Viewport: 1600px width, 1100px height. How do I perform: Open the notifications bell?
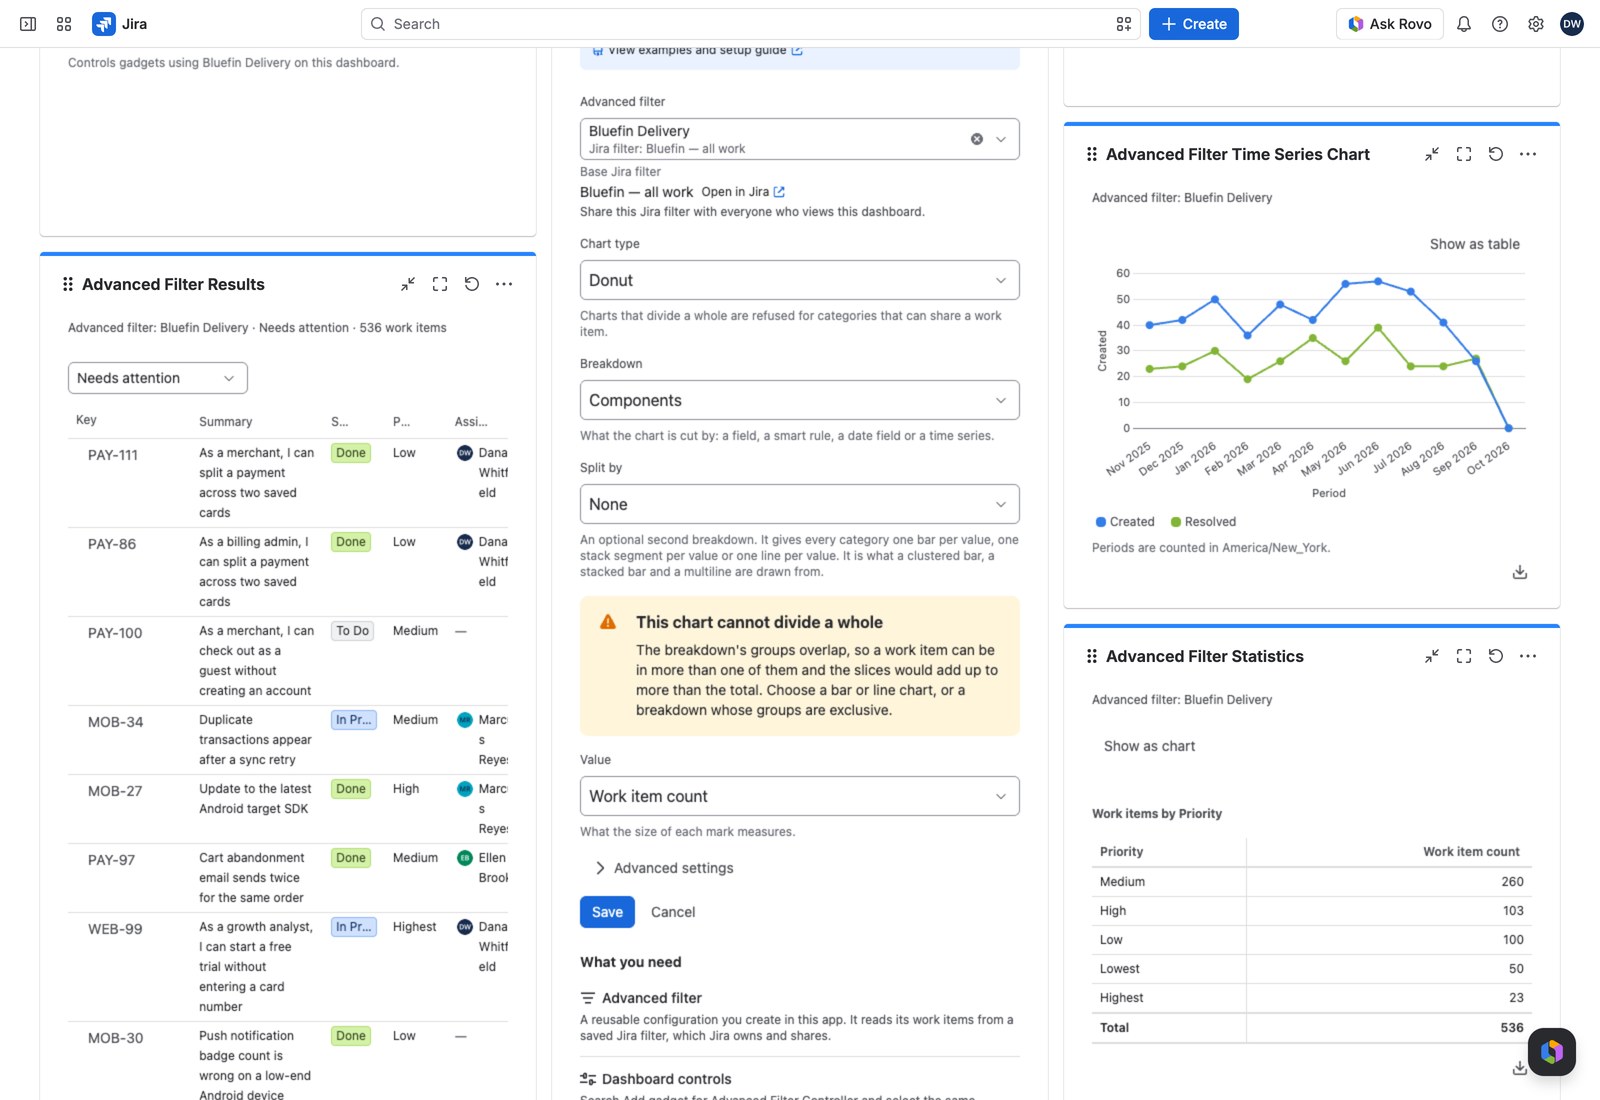(1464, 24)
